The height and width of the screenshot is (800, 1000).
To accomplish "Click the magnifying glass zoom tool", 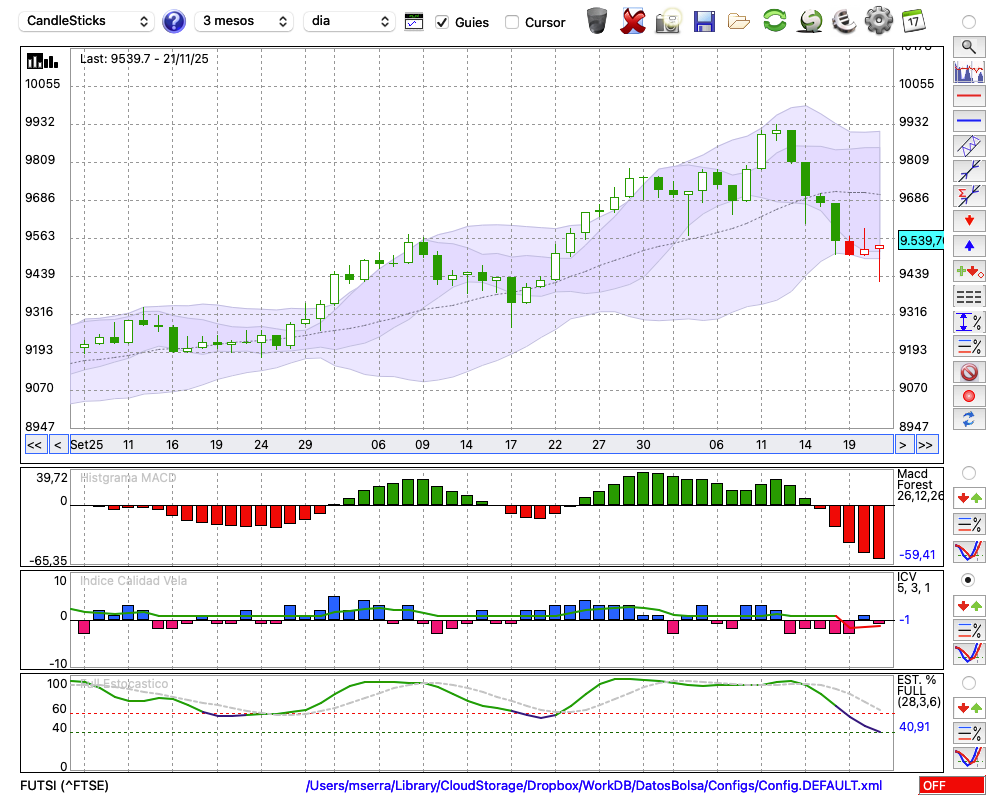I will click(969, 47).
